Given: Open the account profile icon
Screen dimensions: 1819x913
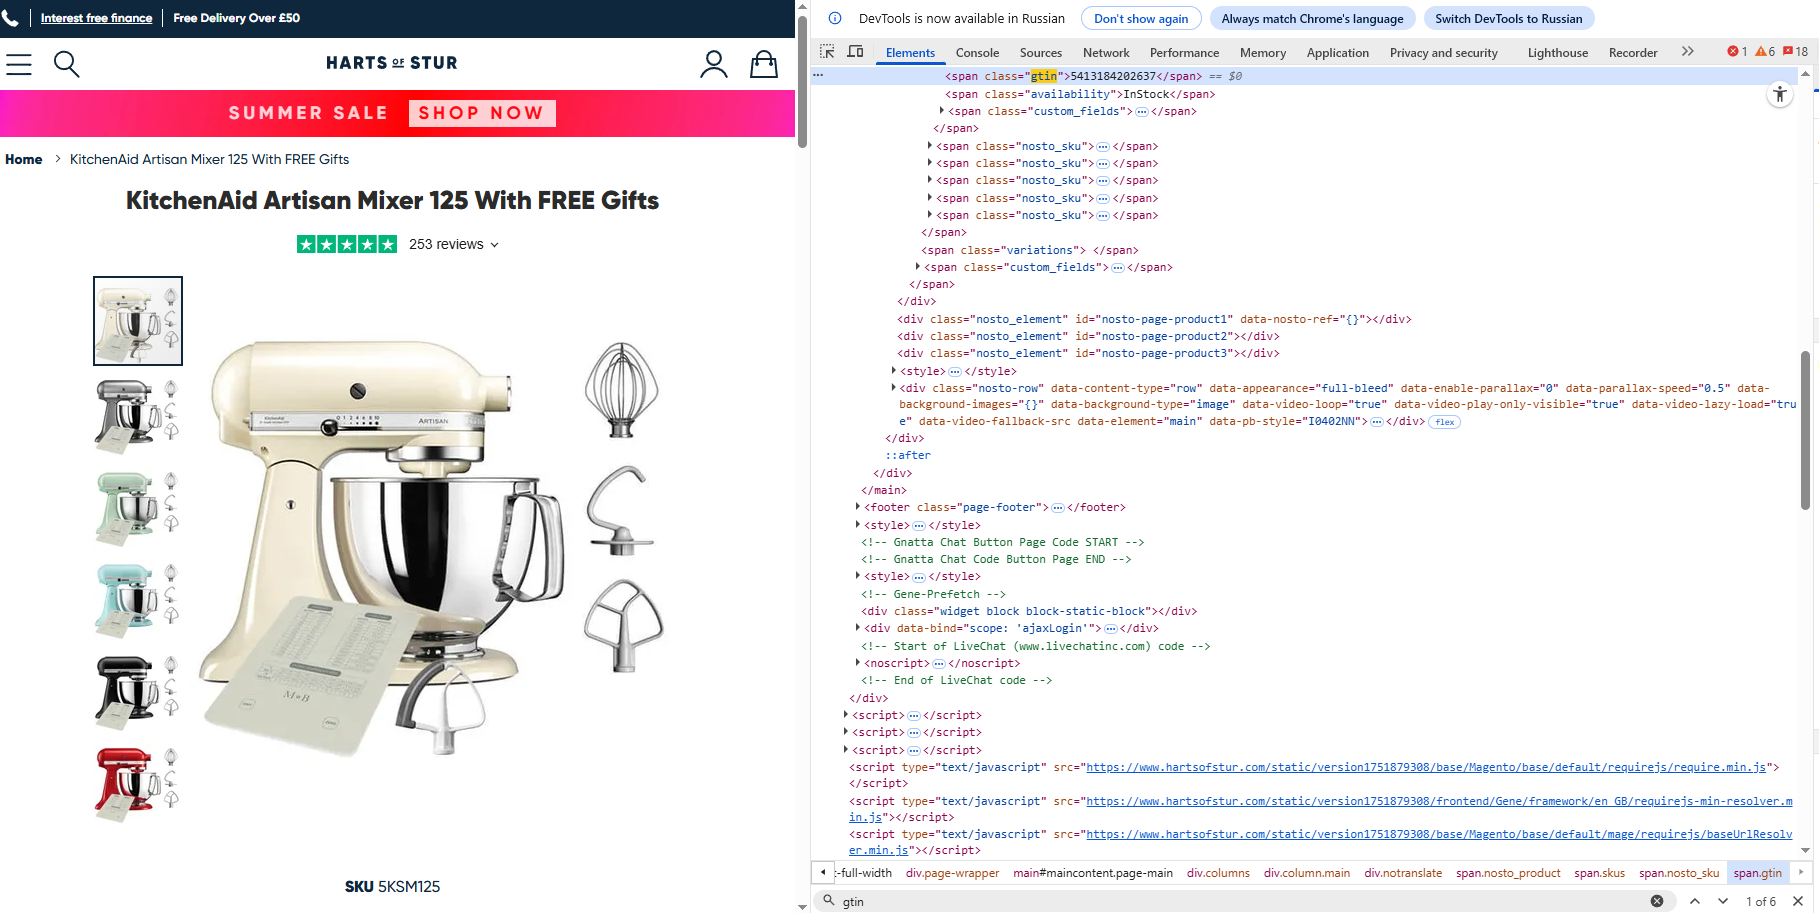Looking at the screenshot, I should pos(713,64).
